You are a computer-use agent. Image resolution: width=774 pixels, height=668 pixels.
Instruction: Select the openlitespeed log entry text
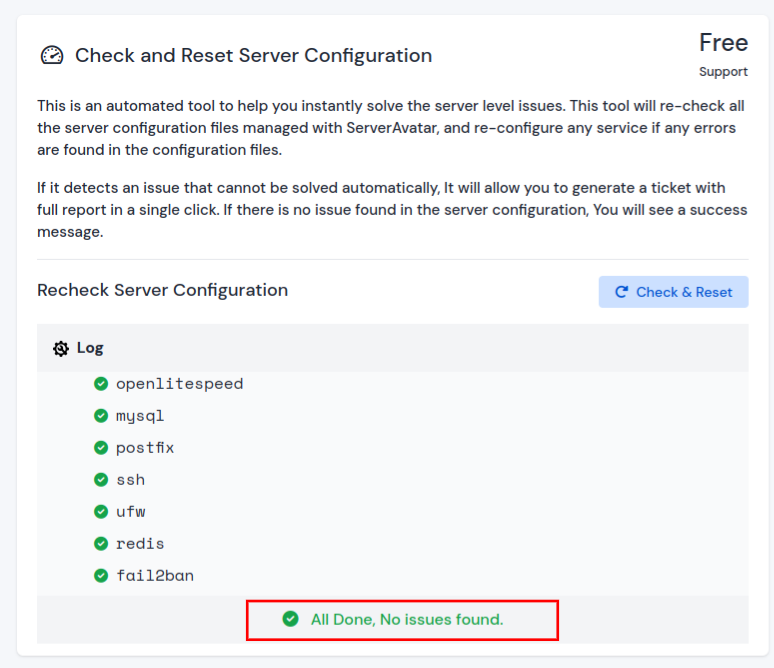(x=179, y=384)
